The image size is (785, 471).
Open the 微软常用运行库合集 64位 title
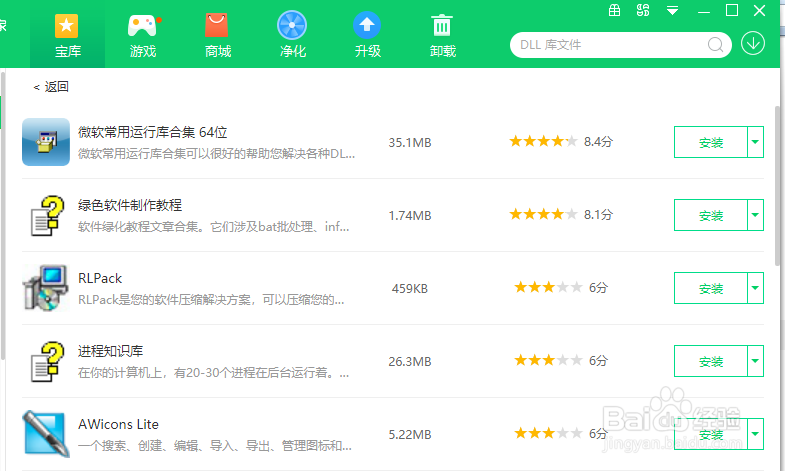(153, 132)
